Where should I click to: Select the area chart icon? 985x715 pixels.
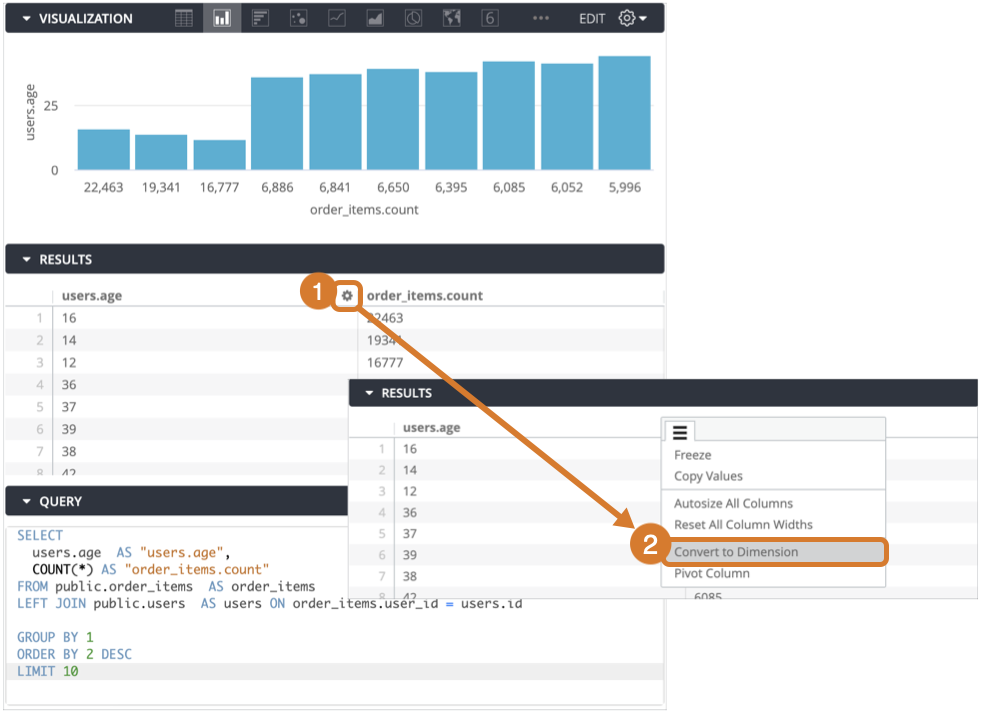pyautogui.click(x=375, y=18)
